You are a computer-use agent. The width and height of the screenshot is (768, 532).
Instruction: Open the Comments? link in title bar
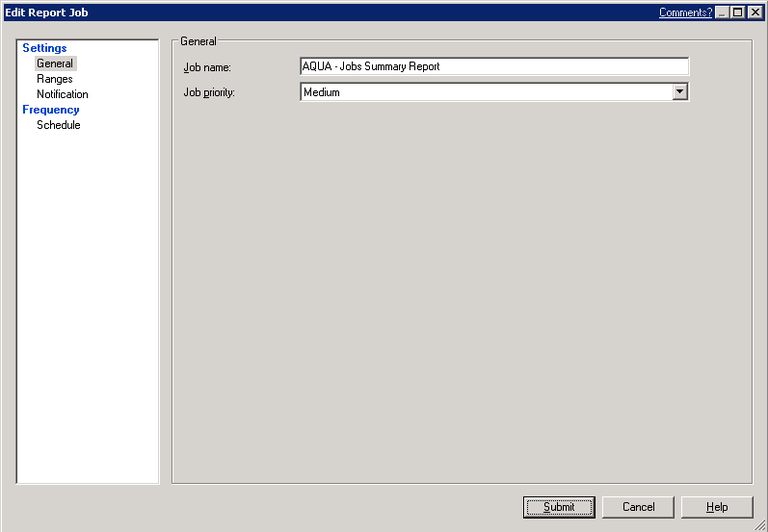685,12
